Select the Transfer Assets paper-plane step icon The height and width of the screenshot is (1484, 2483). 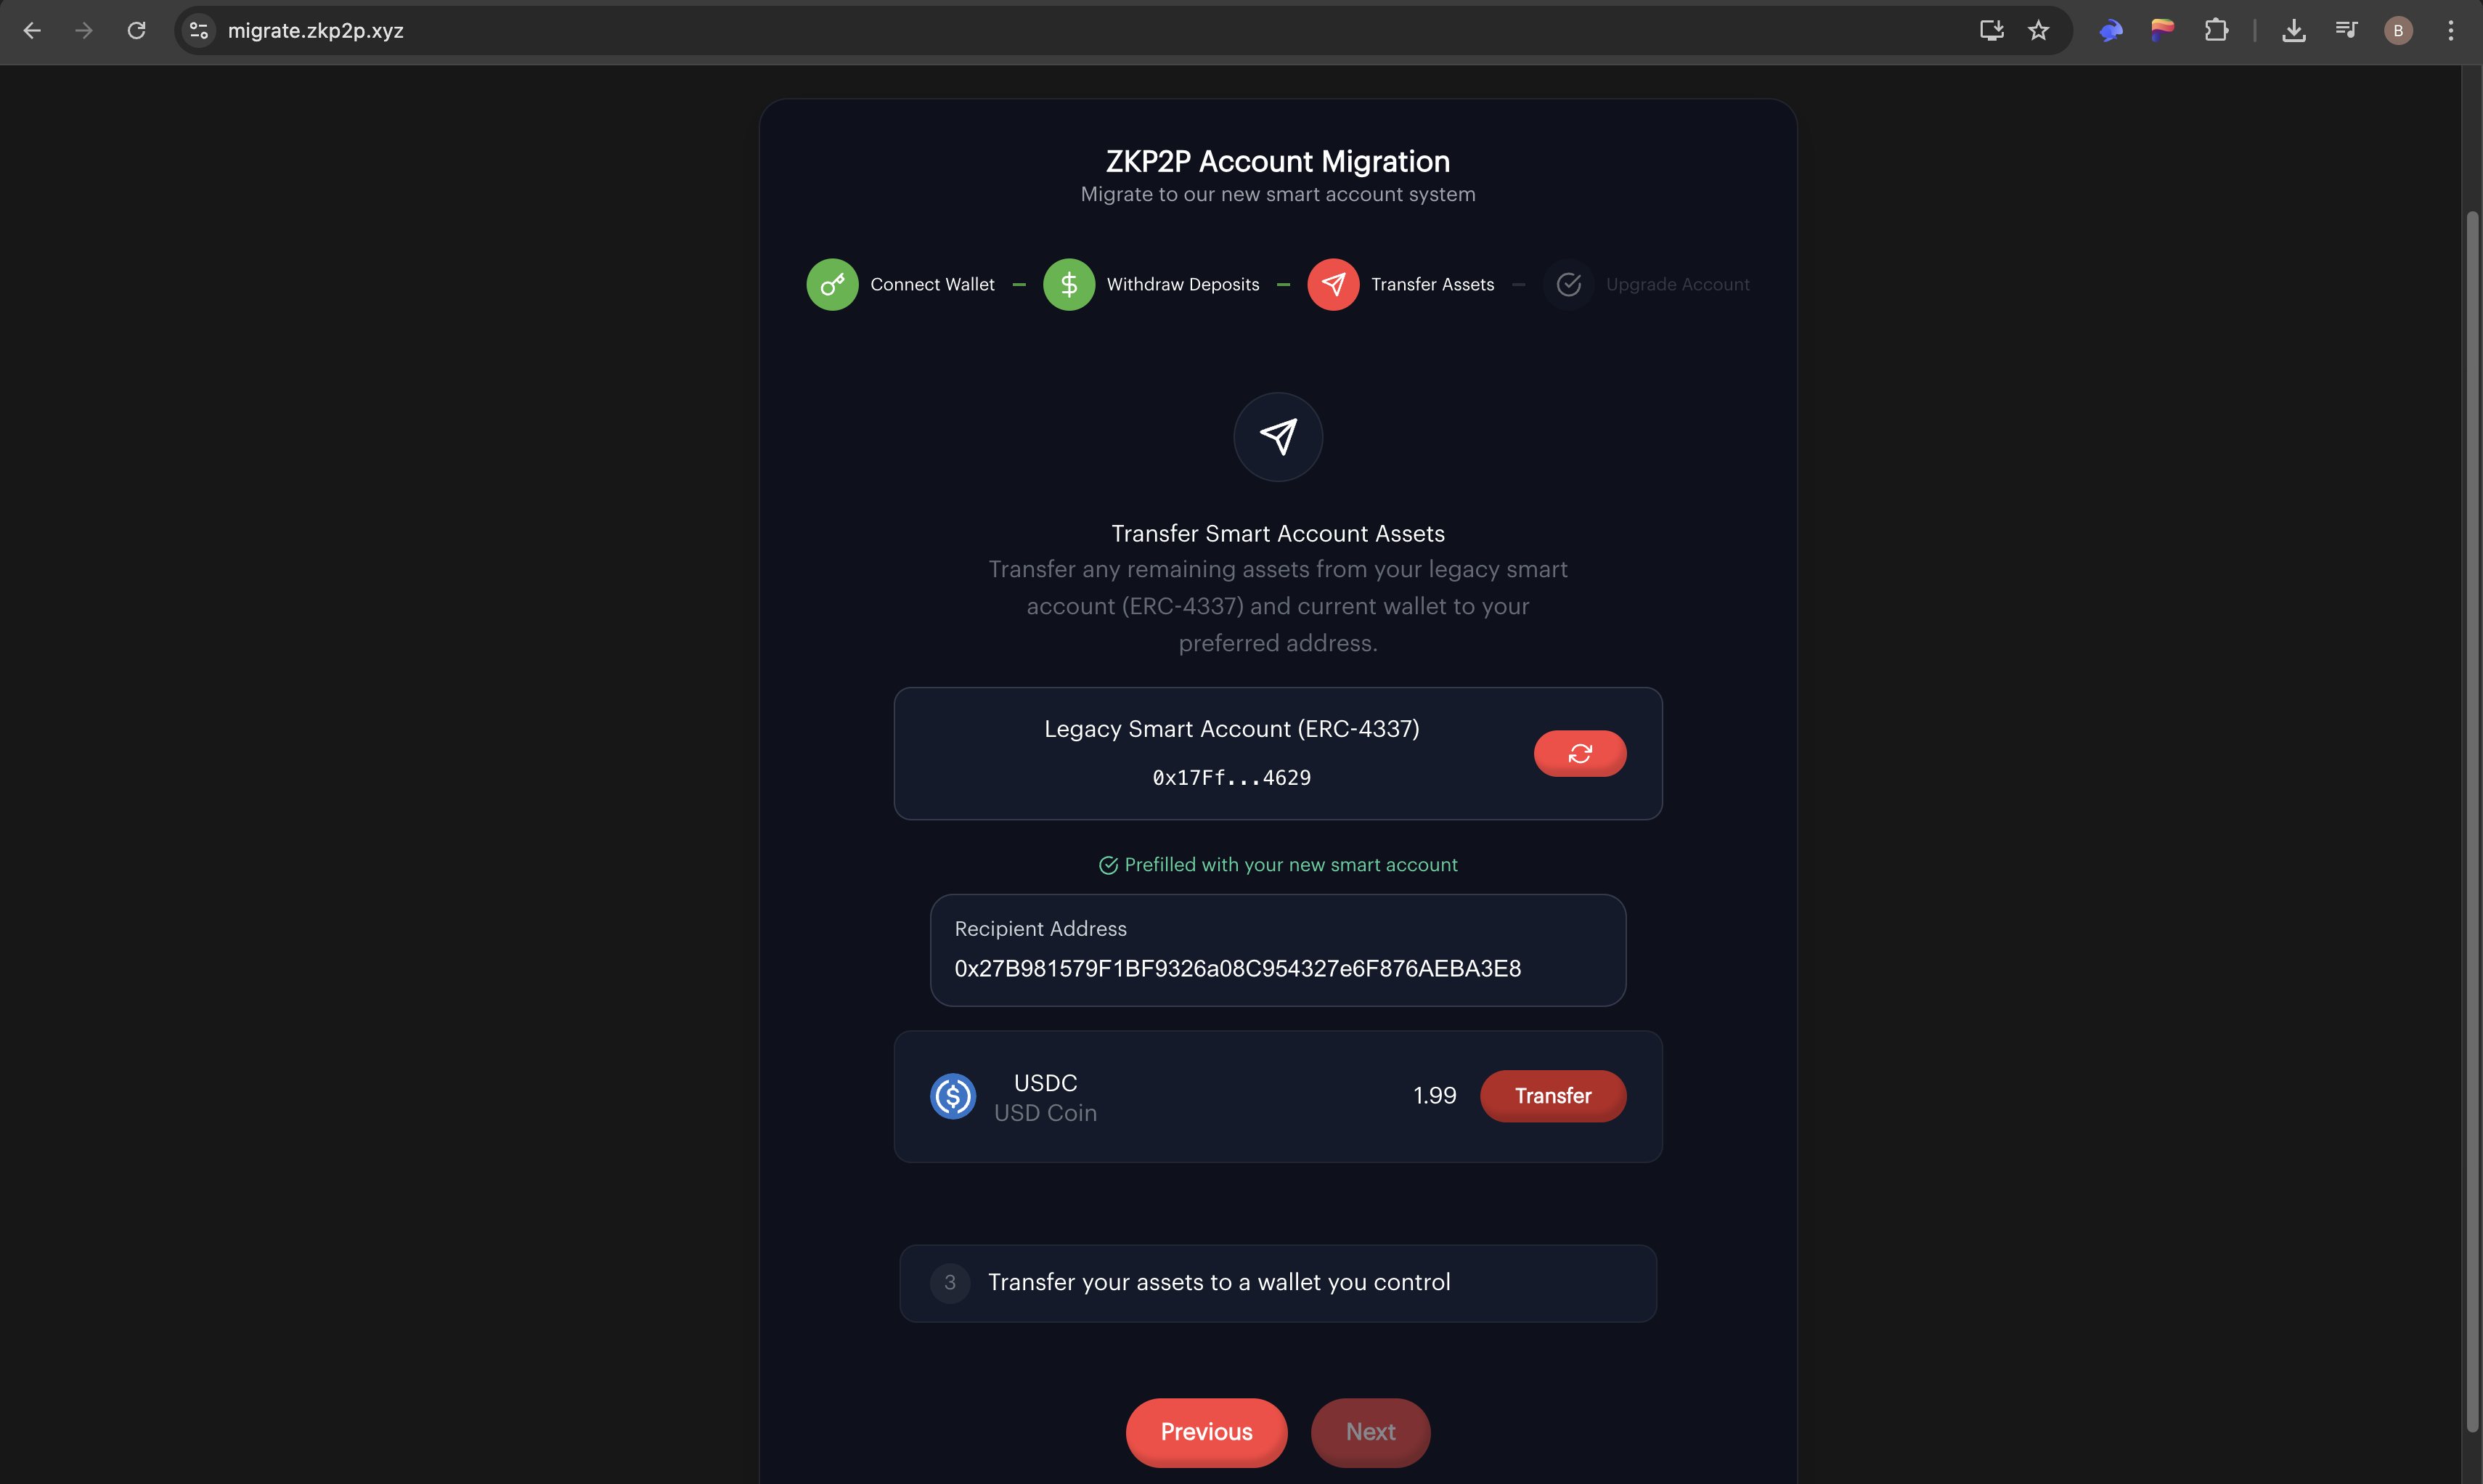[1333, 285]
